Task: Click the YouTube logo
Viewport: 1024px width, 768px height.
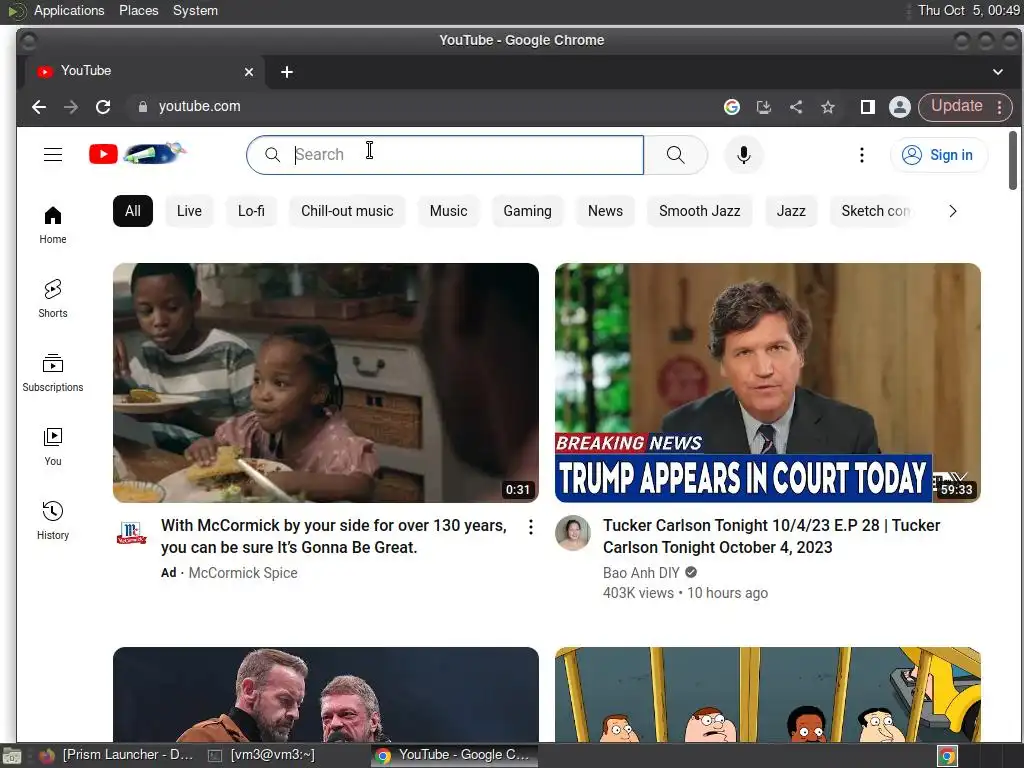Action: coord(138,154)
